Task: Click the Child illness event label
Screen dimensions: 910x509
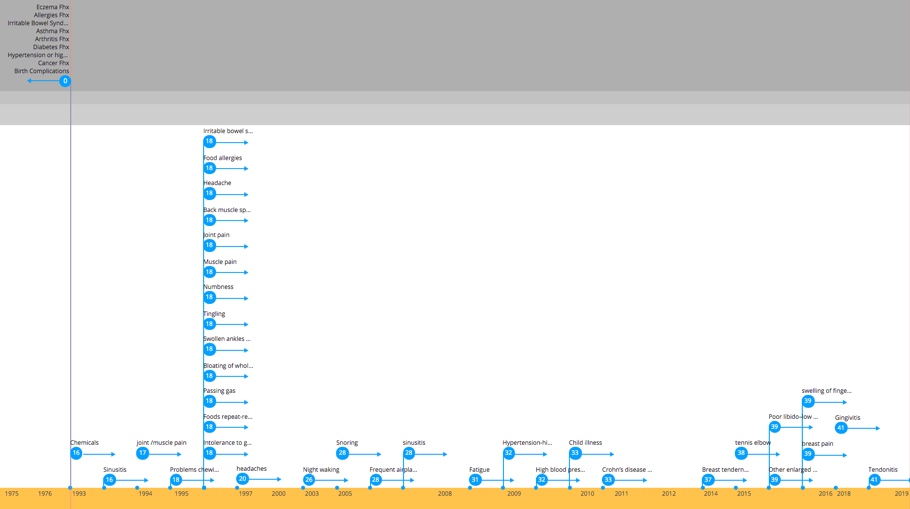Action: pos(585,442)
